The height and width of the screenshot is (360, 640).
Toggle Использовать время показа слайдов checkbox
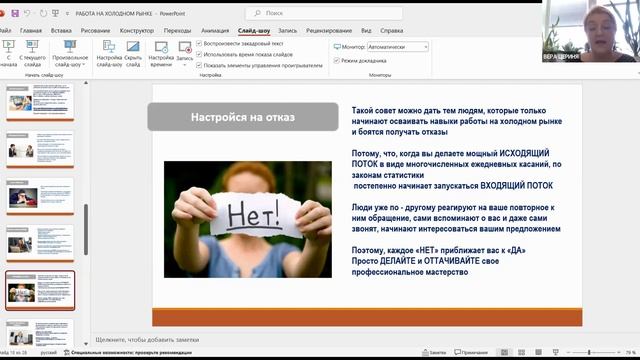click(199, 54)
